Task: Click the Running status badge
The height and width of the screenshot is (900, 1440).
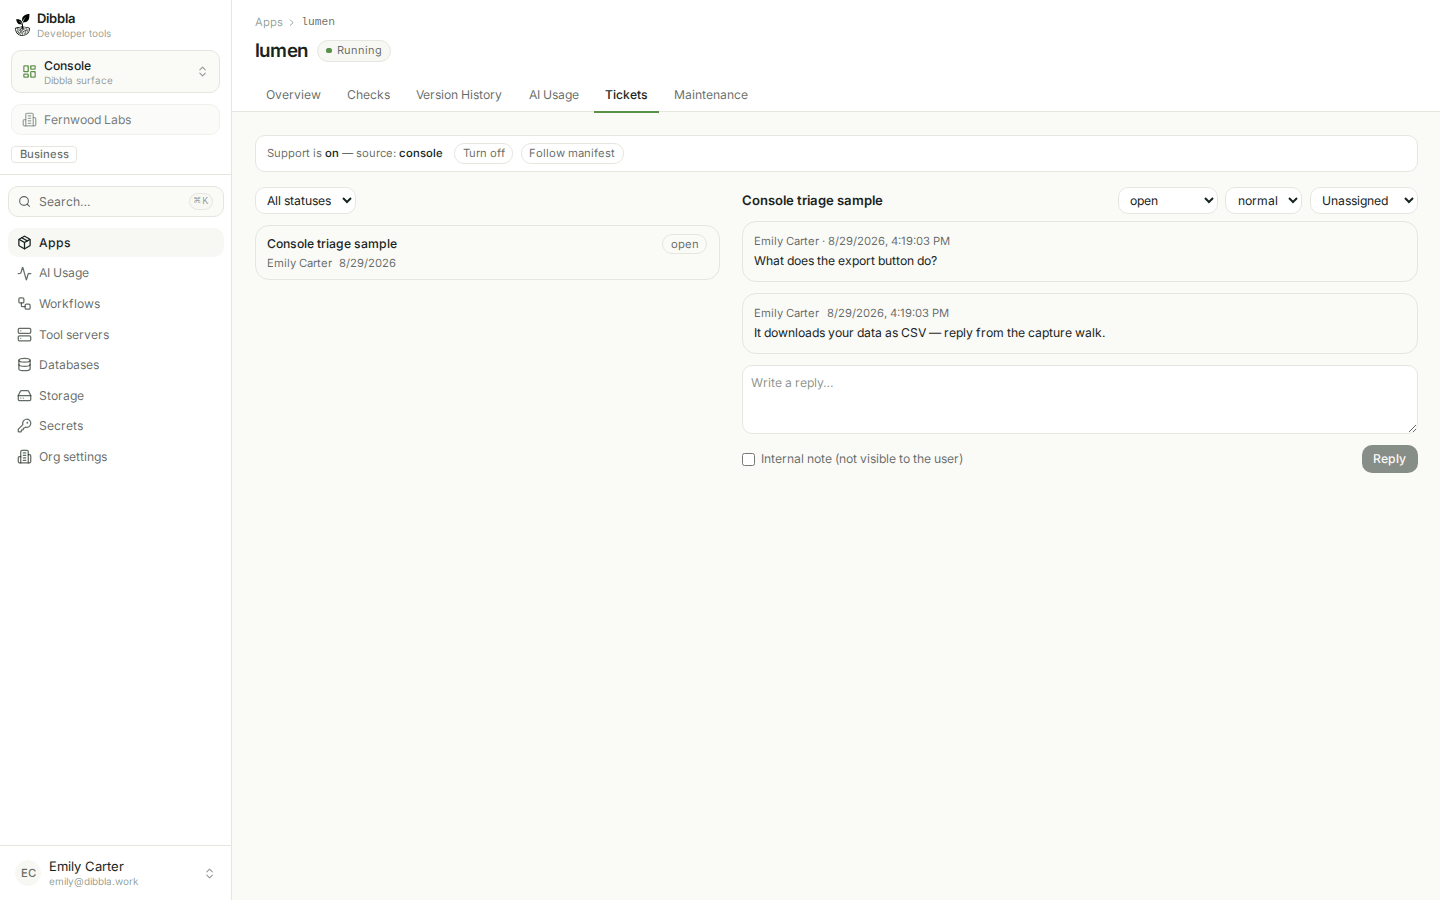Action: (x=354, y=51)
